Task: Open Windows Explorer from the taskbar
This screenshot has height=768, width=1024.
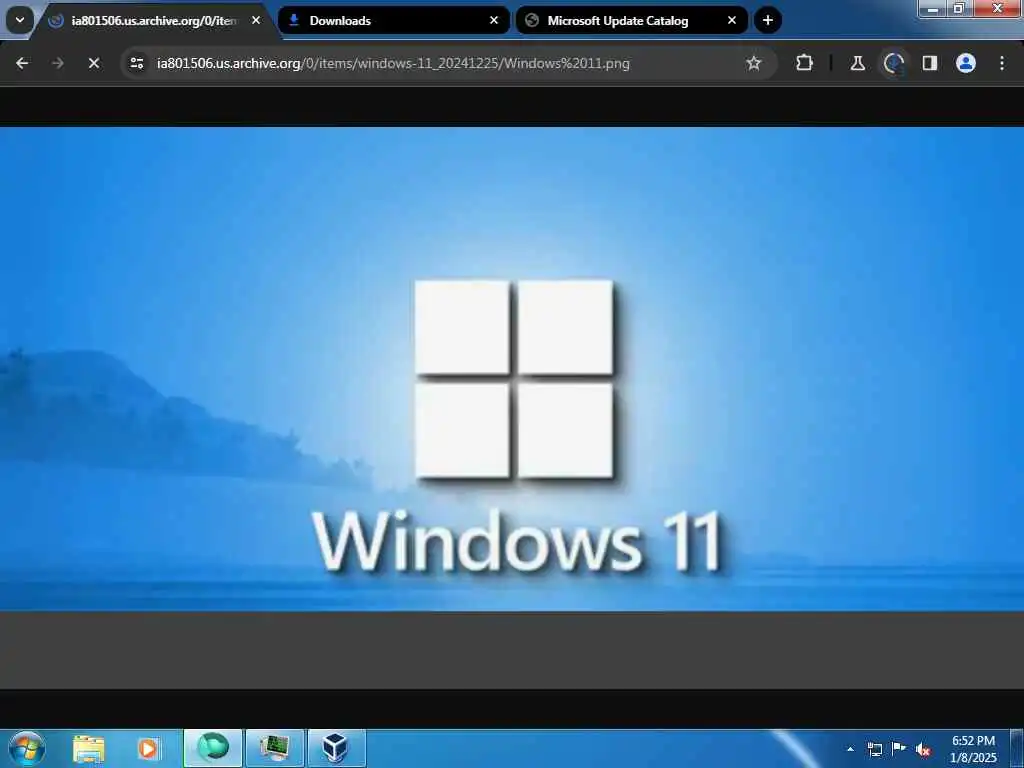Action: point(88,748)
